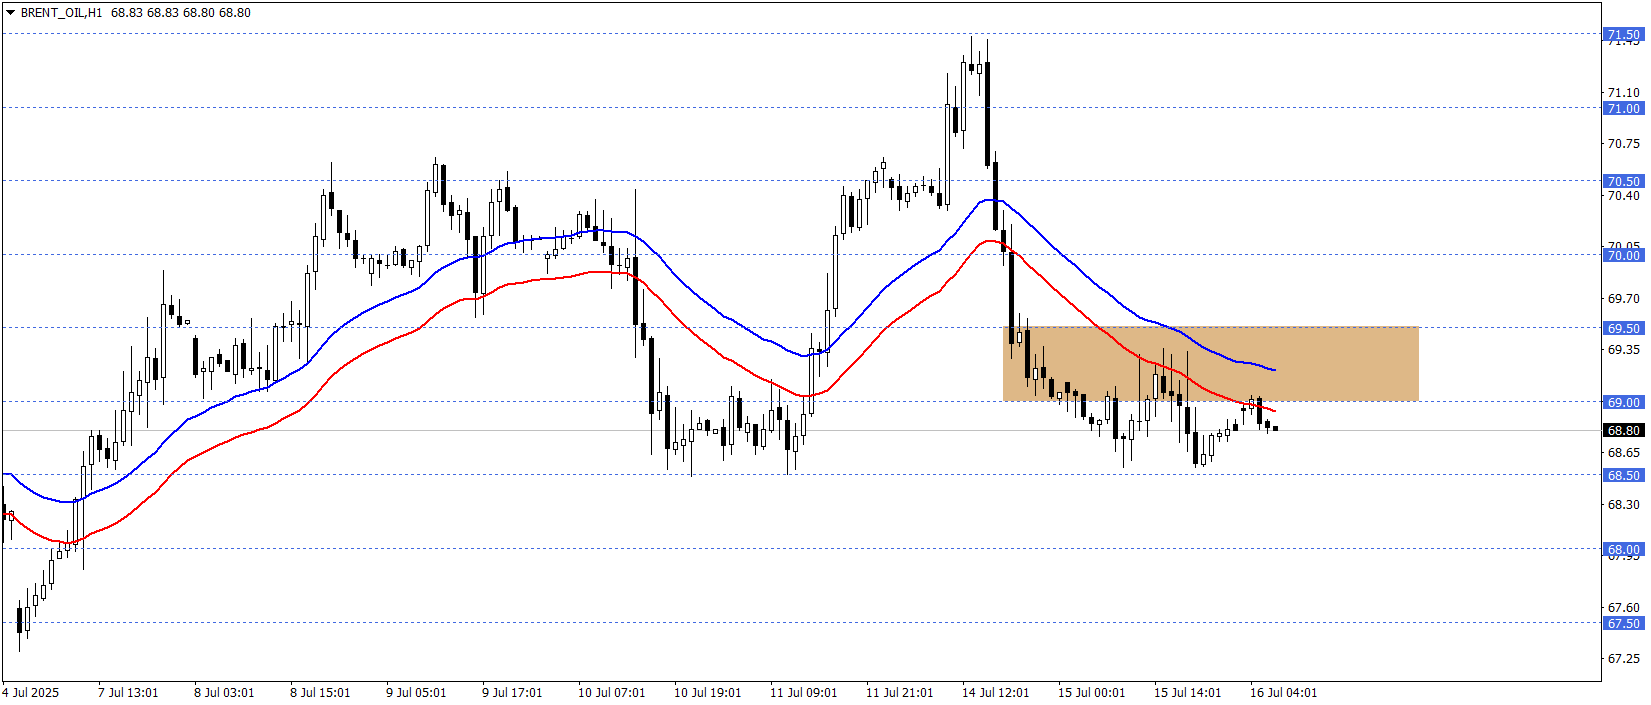This screenshot has height=705, width=1651.
Task: Click the 8 Jul 03:01 time label
Action: click(224, 692)
